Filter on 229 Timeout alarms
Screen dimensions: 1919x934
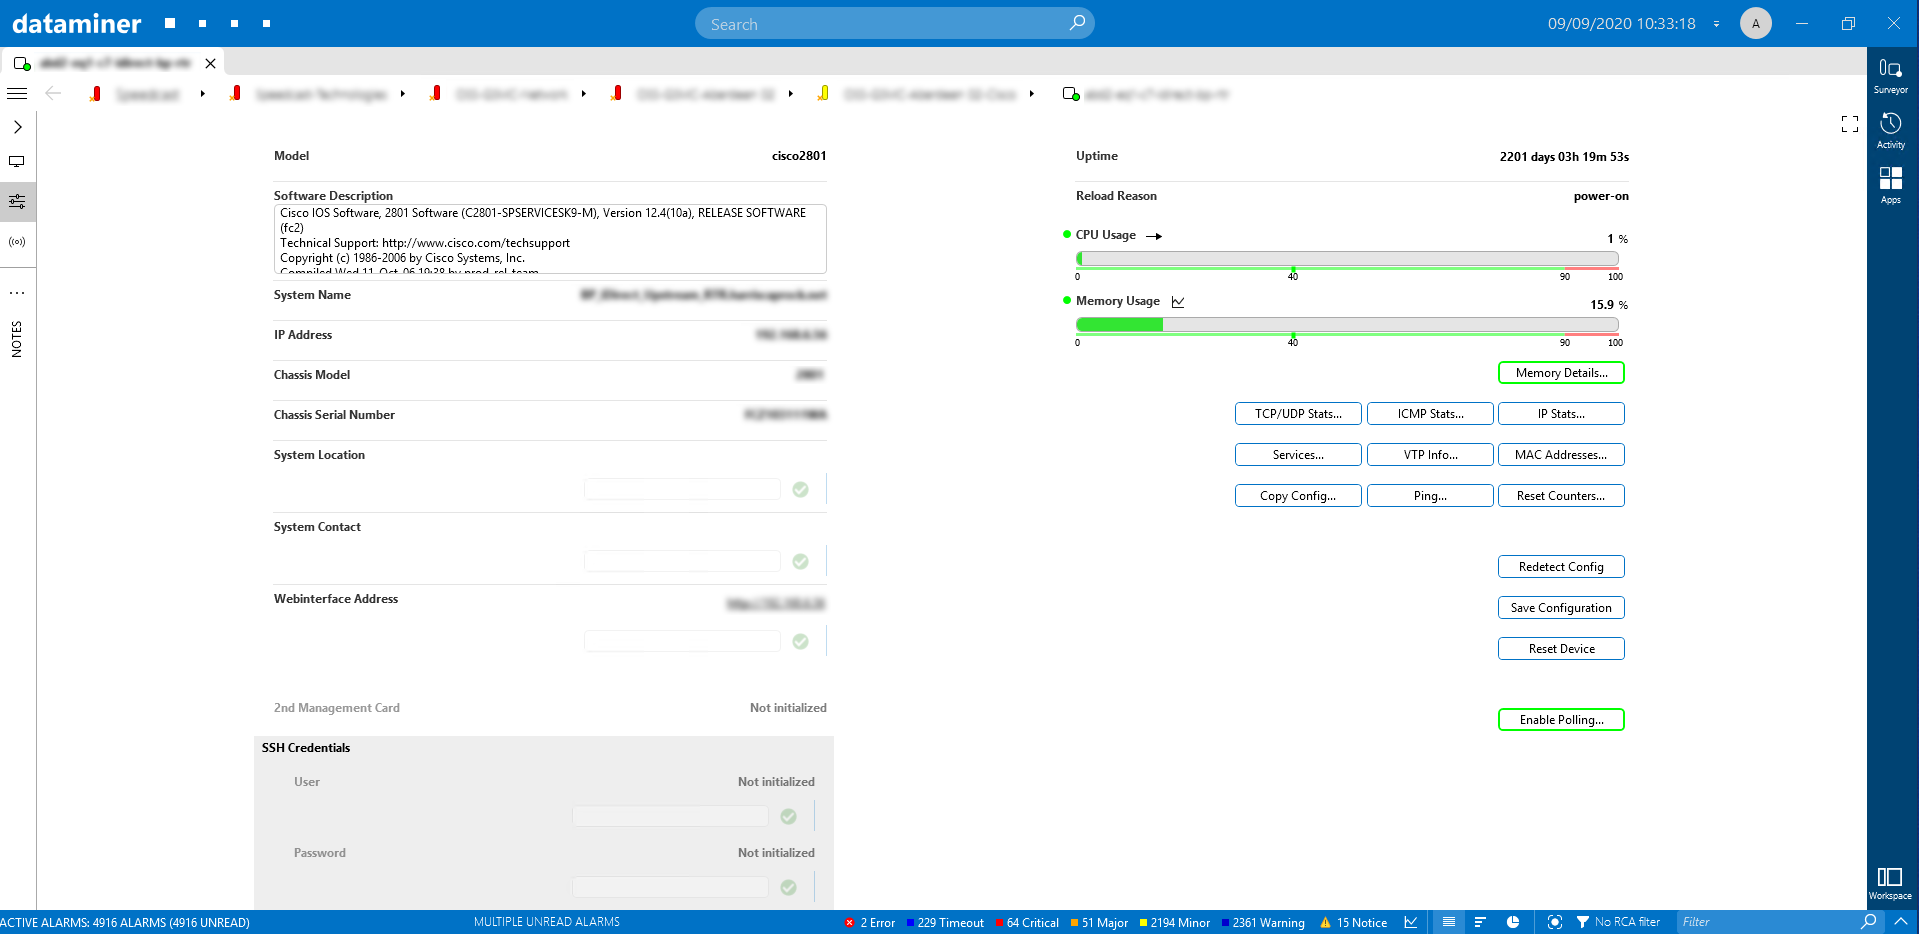(945, 922)
